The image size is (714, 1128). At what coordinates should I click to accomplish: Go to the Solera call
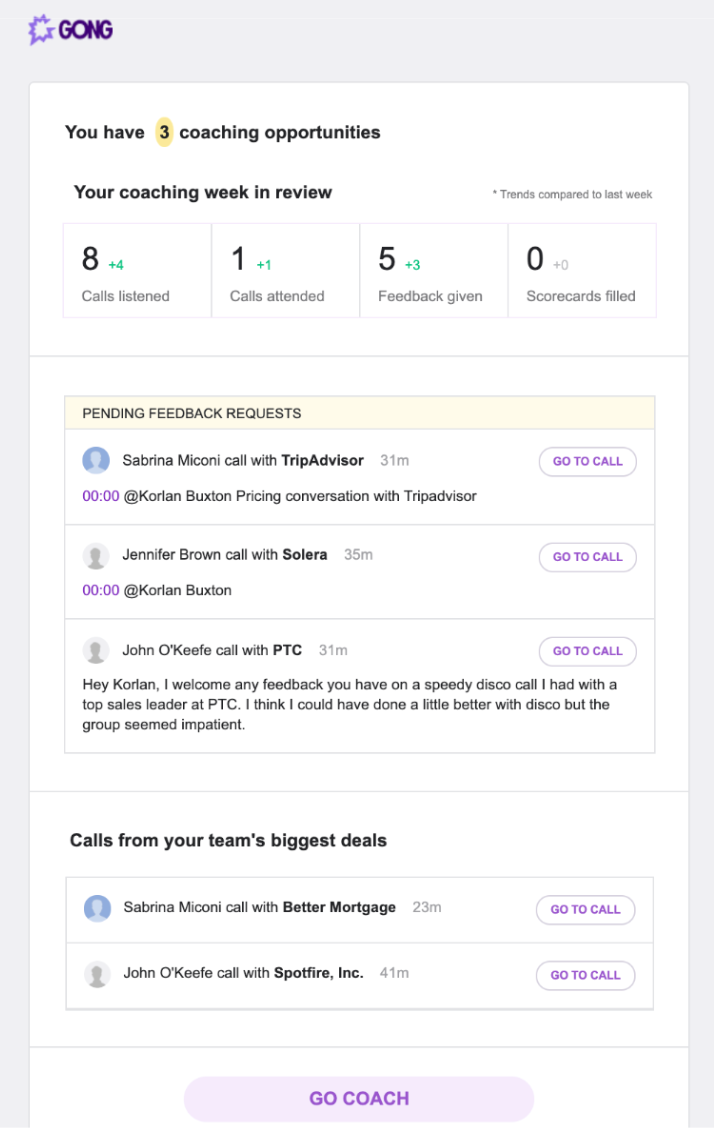point(587,557)
